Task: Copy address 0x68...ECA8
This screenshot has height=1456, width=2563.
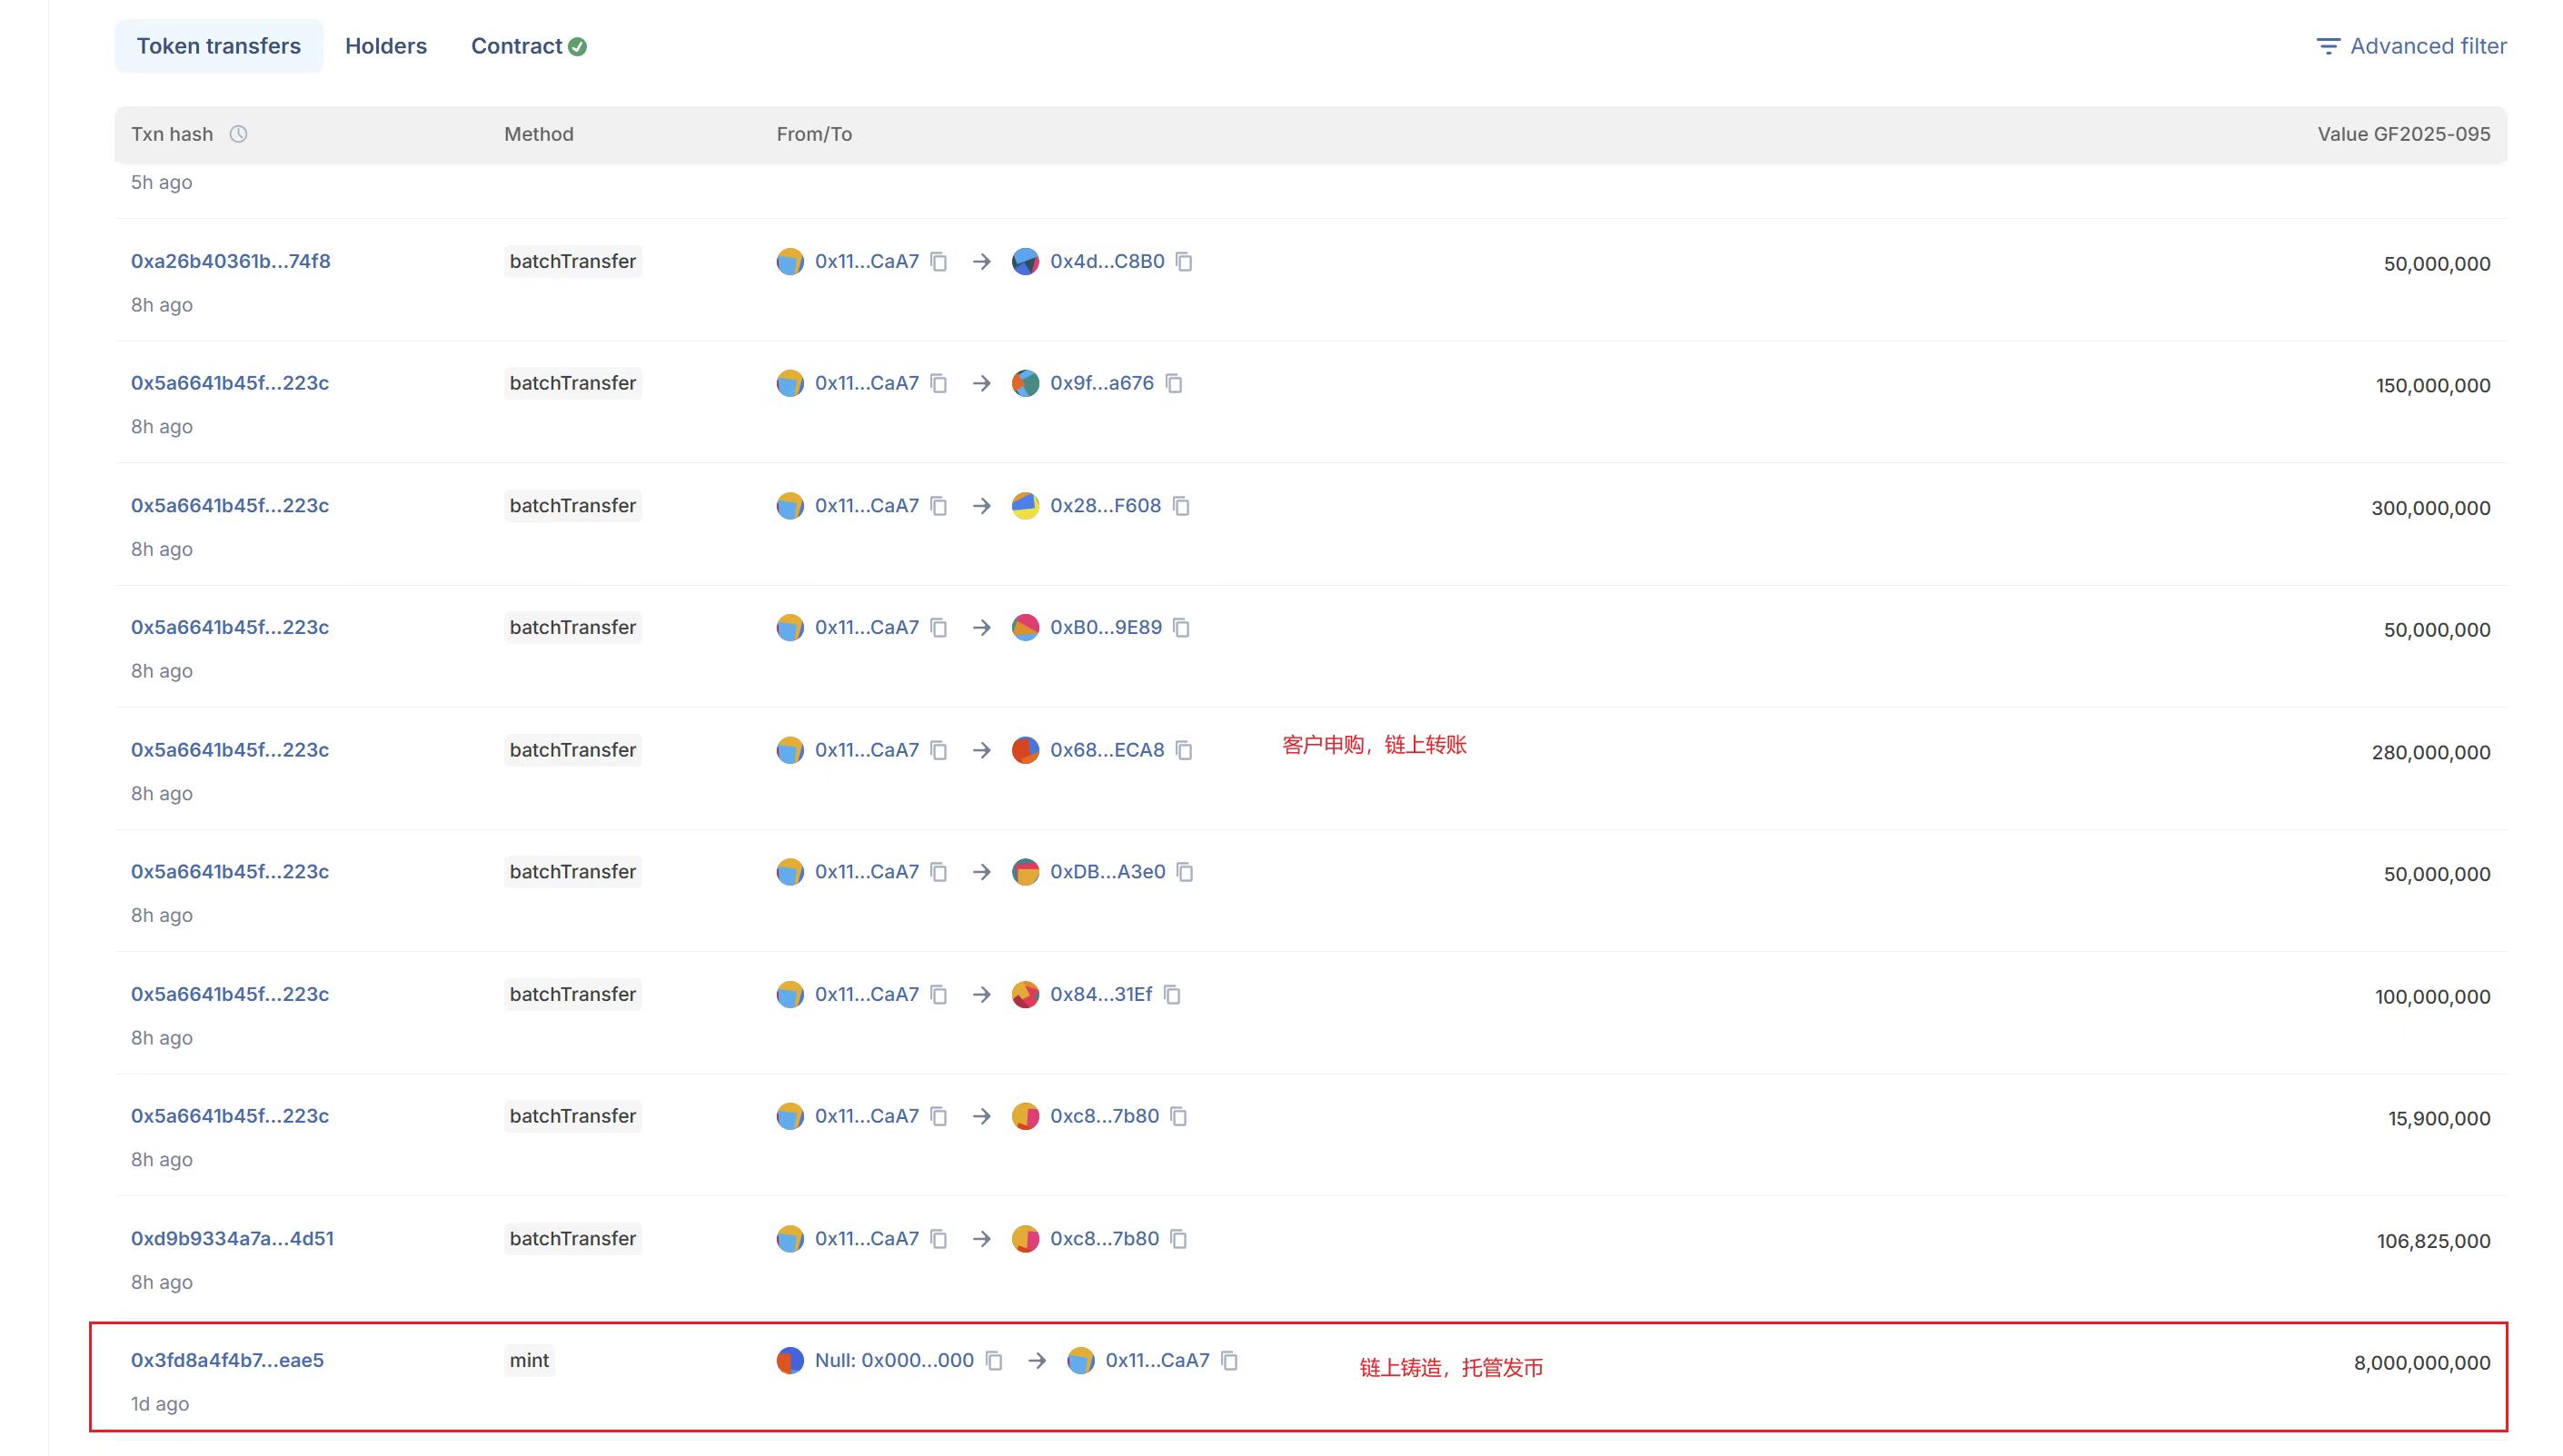Action: (1184, 750)
